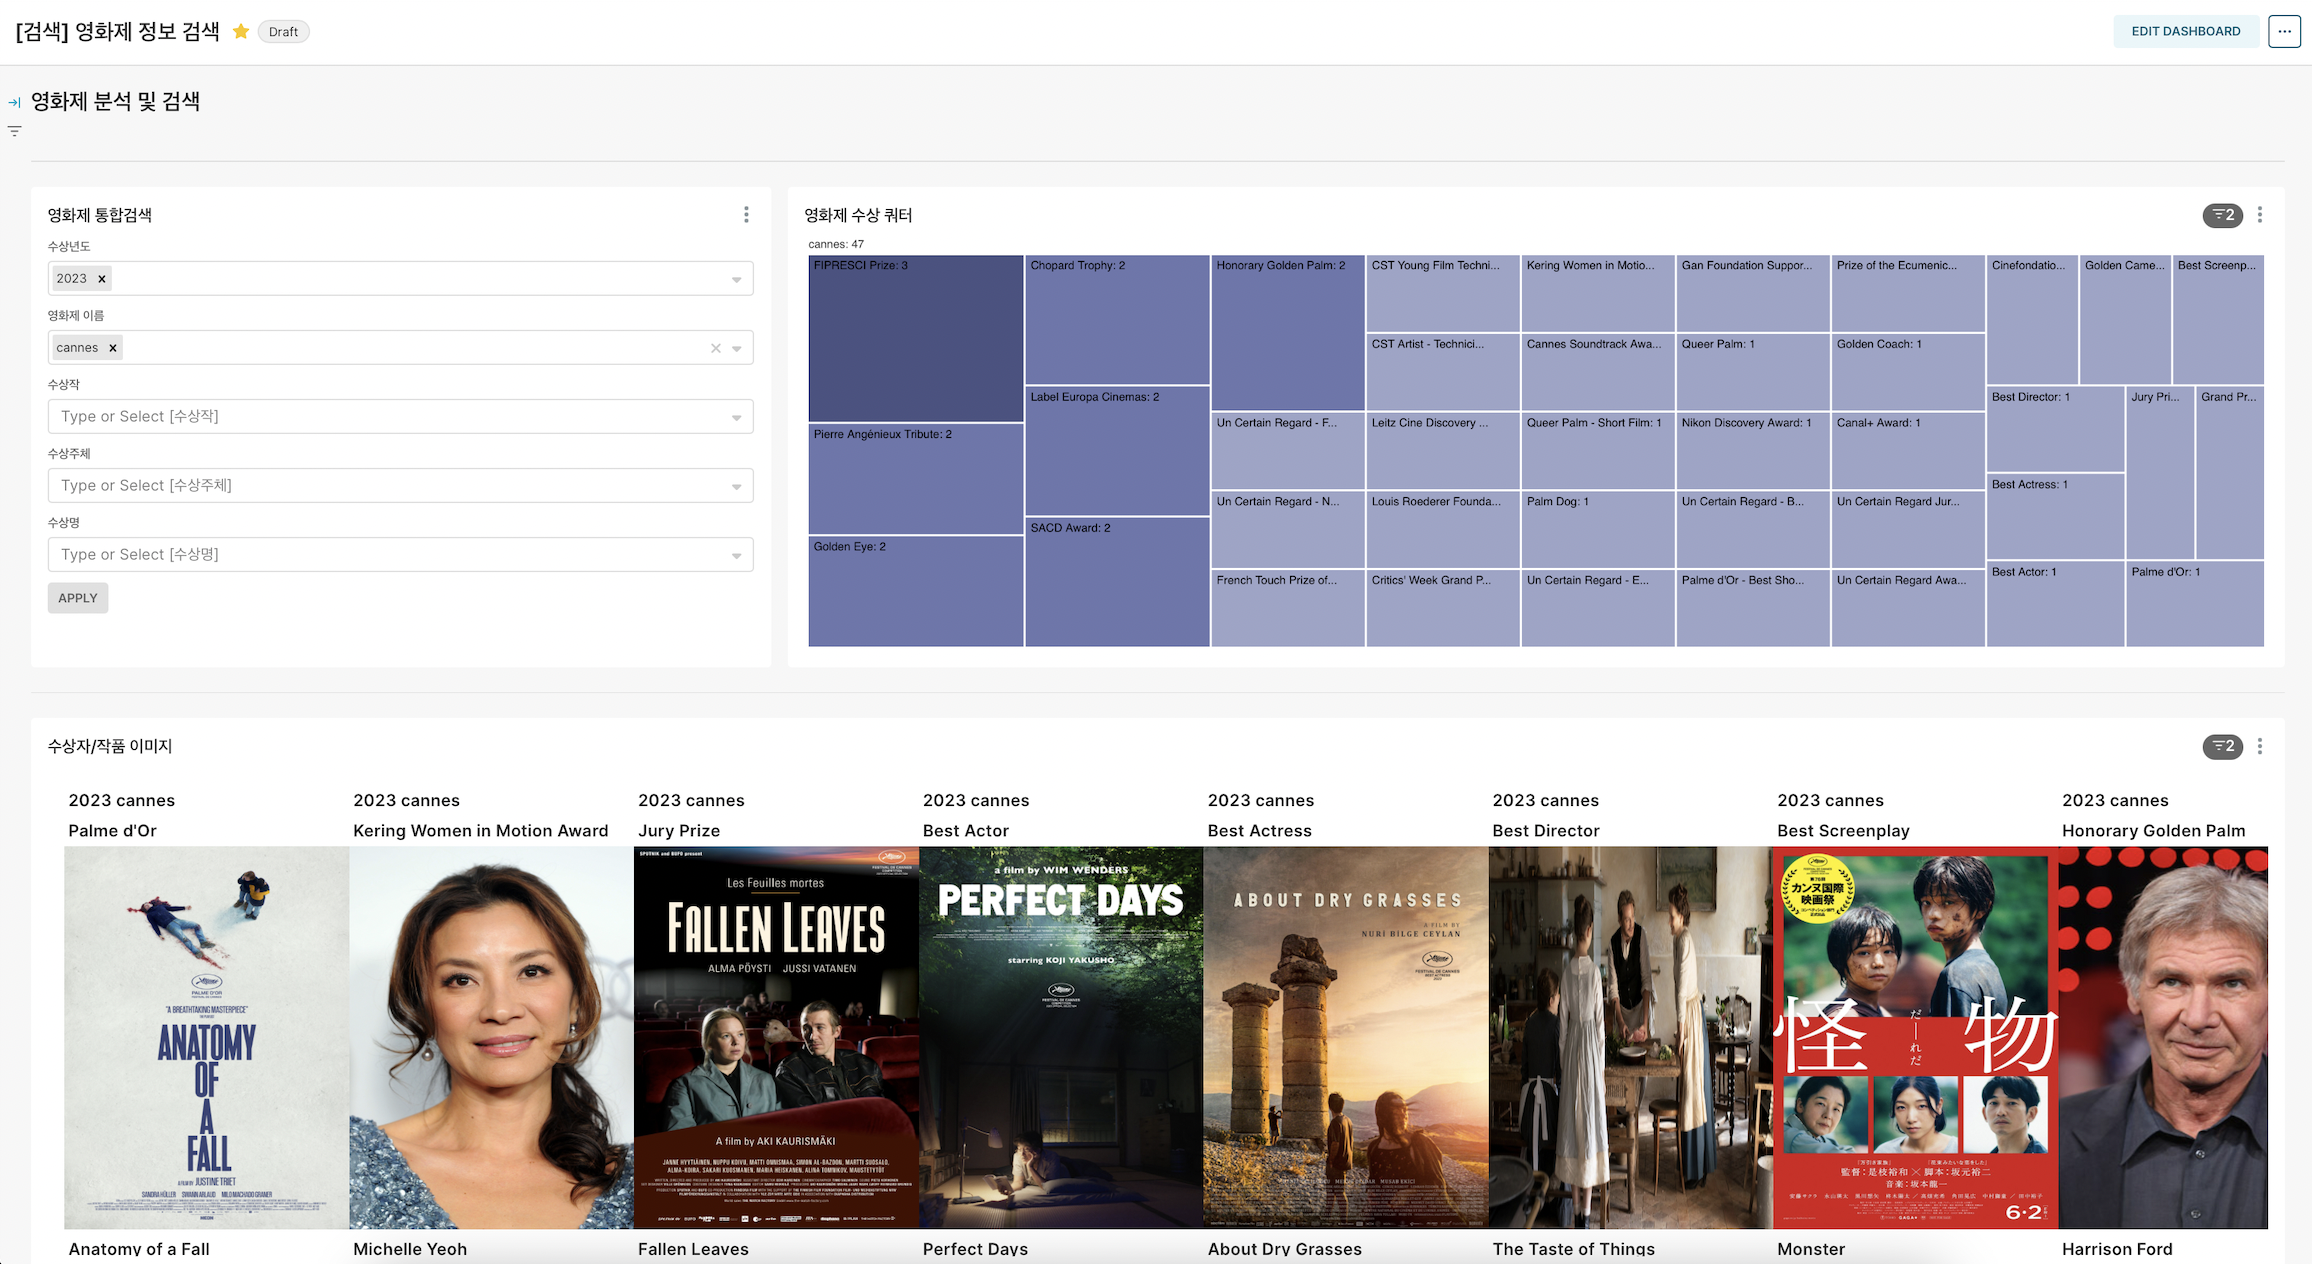
Task: Click the Palme d'Or: 1 treemap block
Action: tap(2195, 604)
